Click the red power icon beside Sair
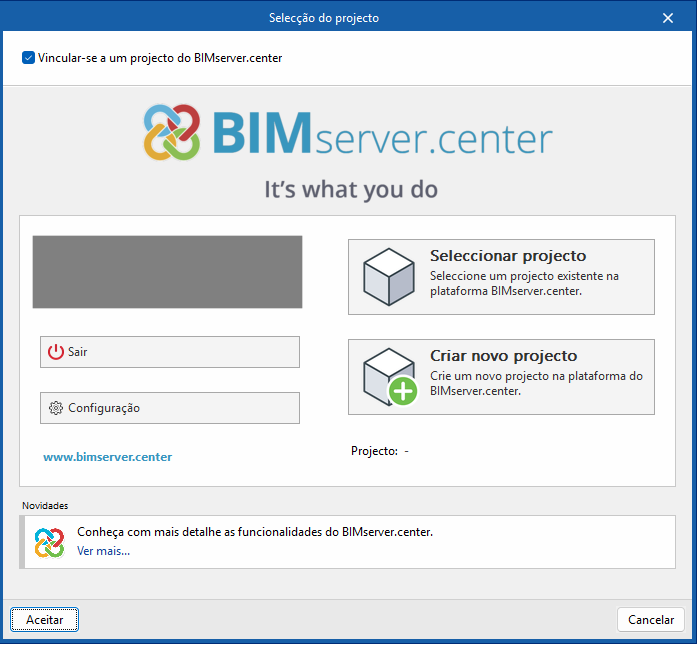This screenshot has width=697, height=645. 56,352
